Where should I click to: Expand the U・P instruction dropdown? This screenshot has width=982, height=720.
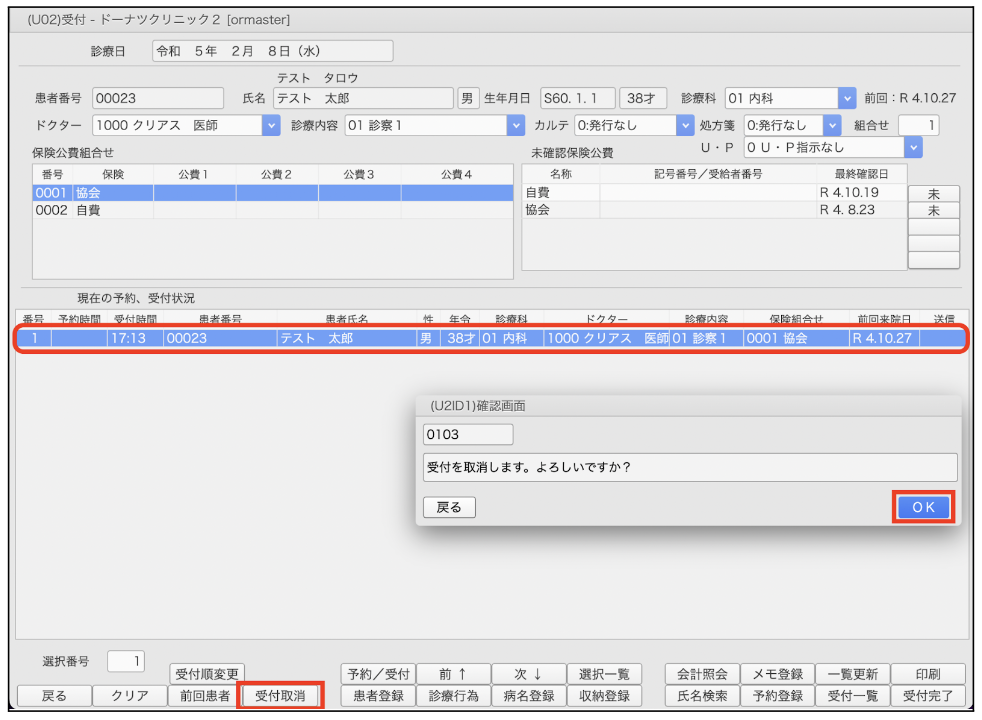(912, 147)
